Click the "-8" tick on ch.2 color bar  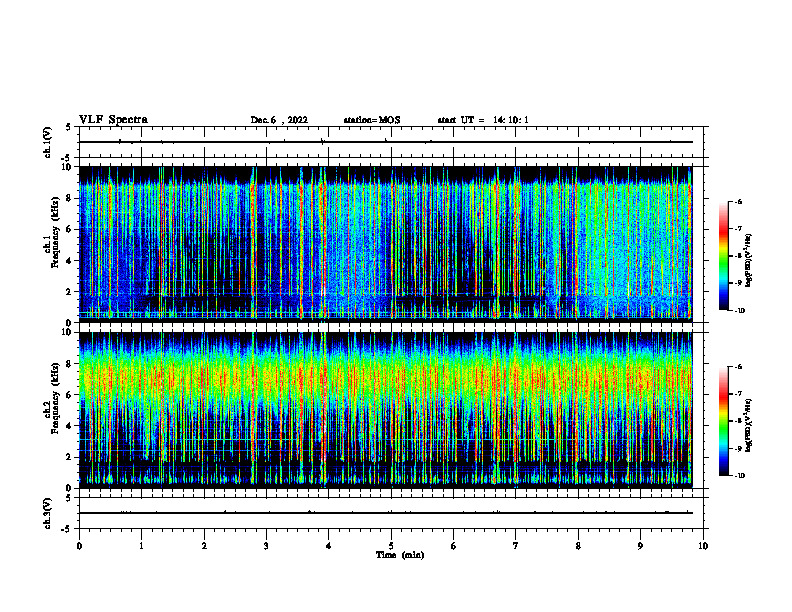coord(739,421)
